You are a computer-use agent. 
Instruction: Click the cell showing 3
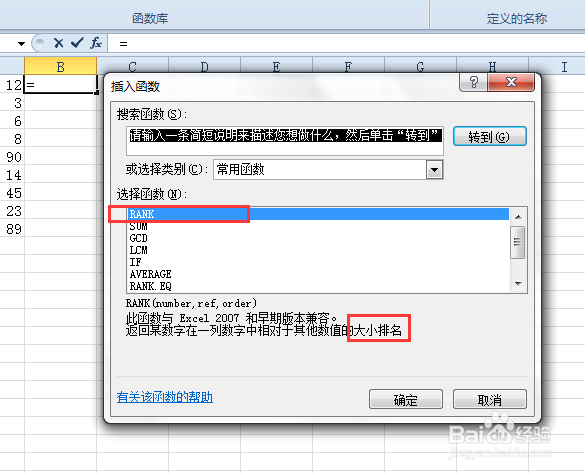[12, 103]
